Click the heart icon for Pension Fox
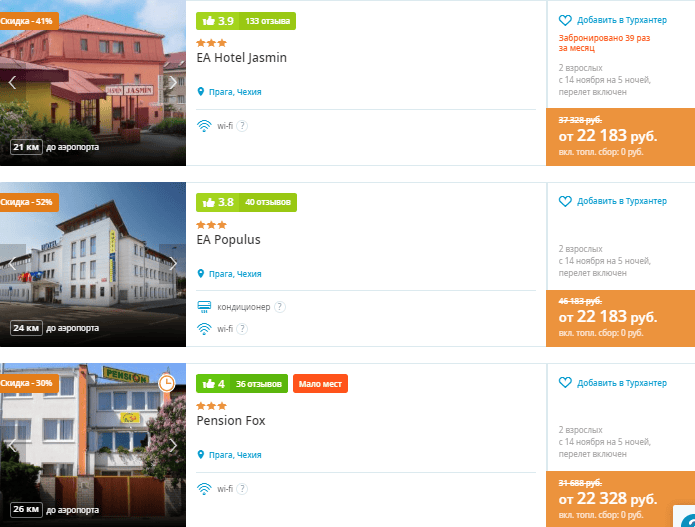 (565, 383)
